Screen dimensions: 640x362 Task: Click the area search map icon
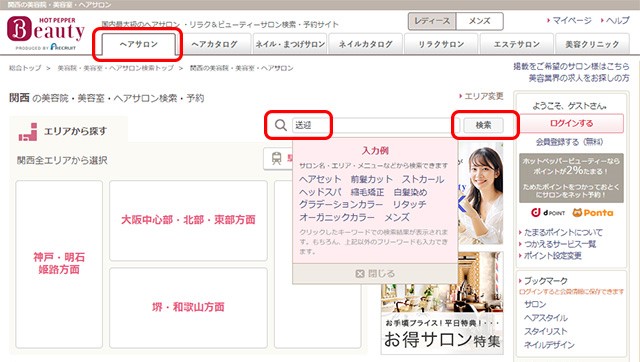28,131
